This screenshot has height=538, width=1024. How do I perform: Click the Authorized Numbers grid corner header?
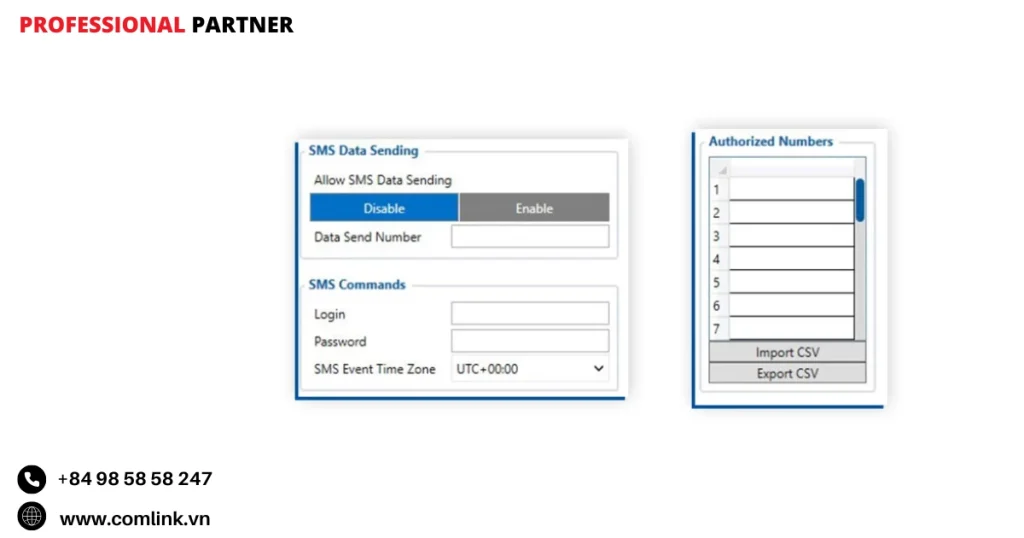click(x=719, y=168)
